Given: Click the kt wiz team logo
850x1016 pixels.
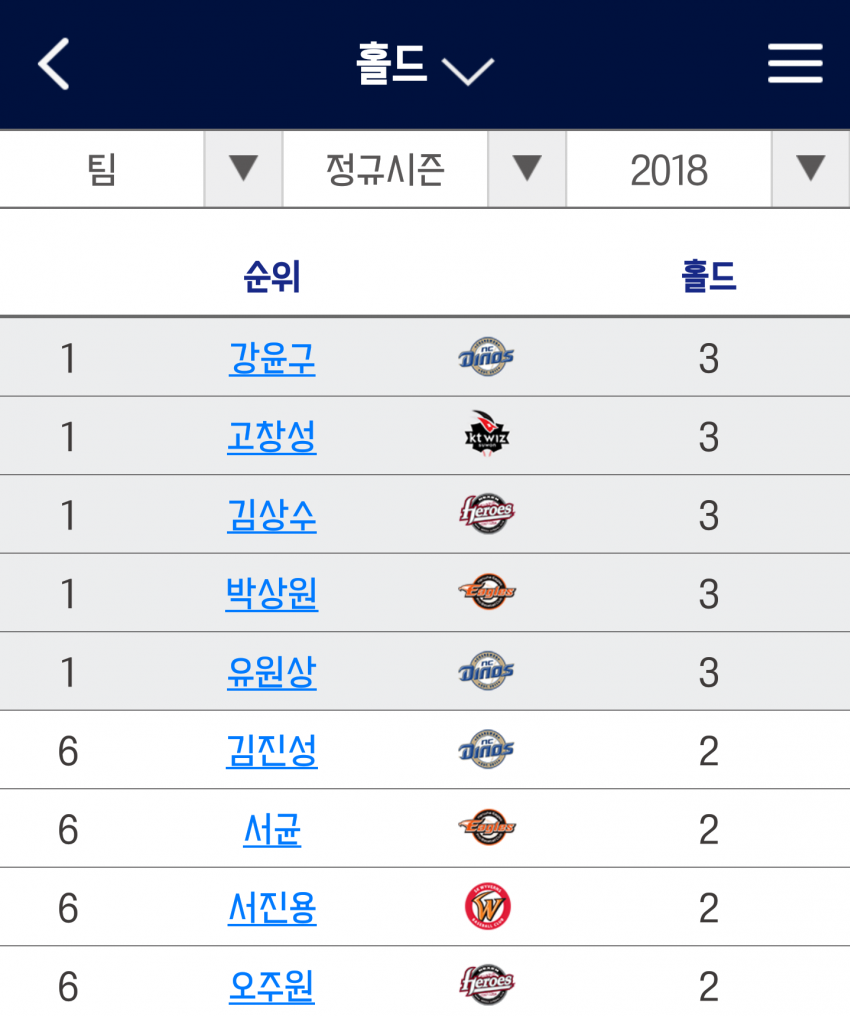Looking at the screenshot, I should [x=488, y=435].
